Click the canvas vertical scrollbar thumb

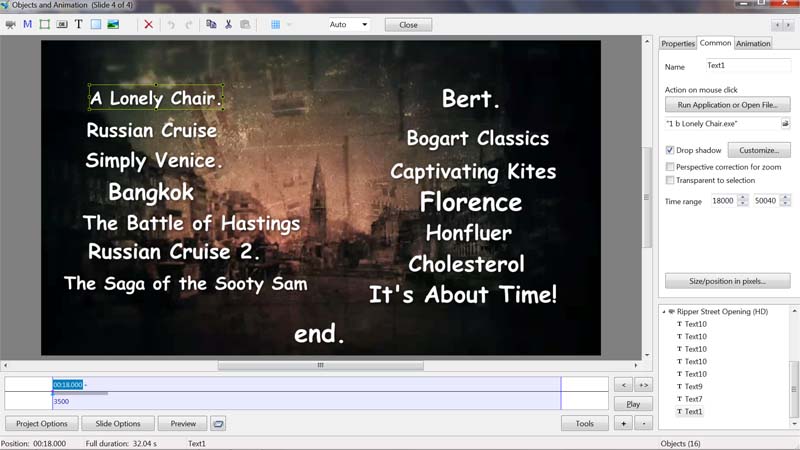coord(647,197)
